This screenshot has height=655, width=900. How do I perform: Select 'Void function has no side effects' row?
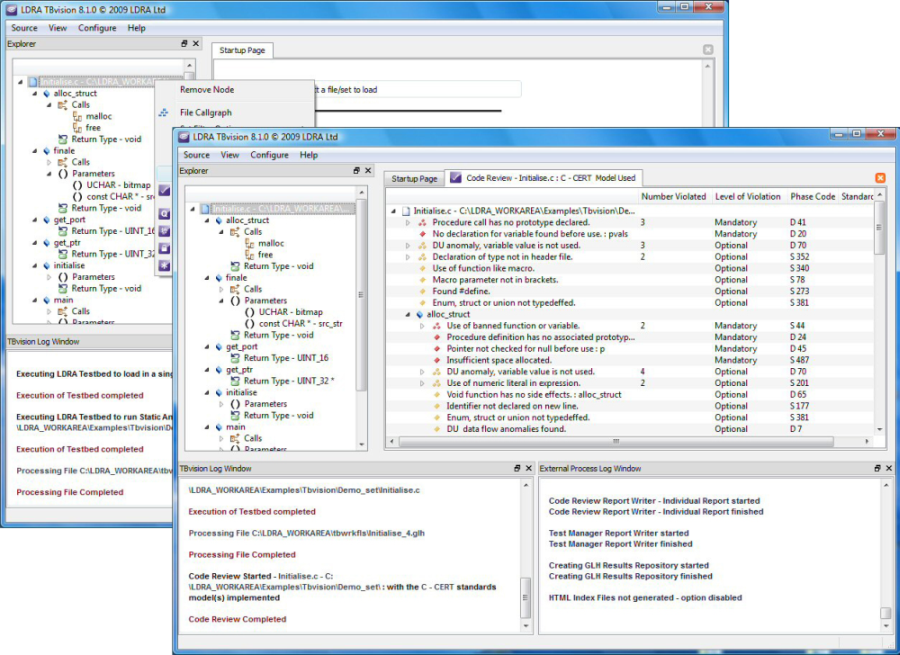534,395
